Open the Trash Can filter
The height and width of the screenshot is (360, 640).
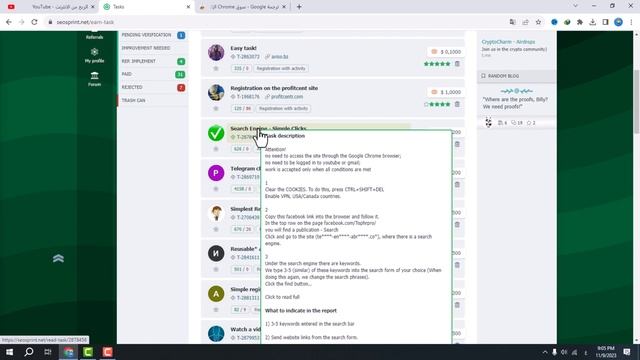pyautogui.click(x=153, y=100)
